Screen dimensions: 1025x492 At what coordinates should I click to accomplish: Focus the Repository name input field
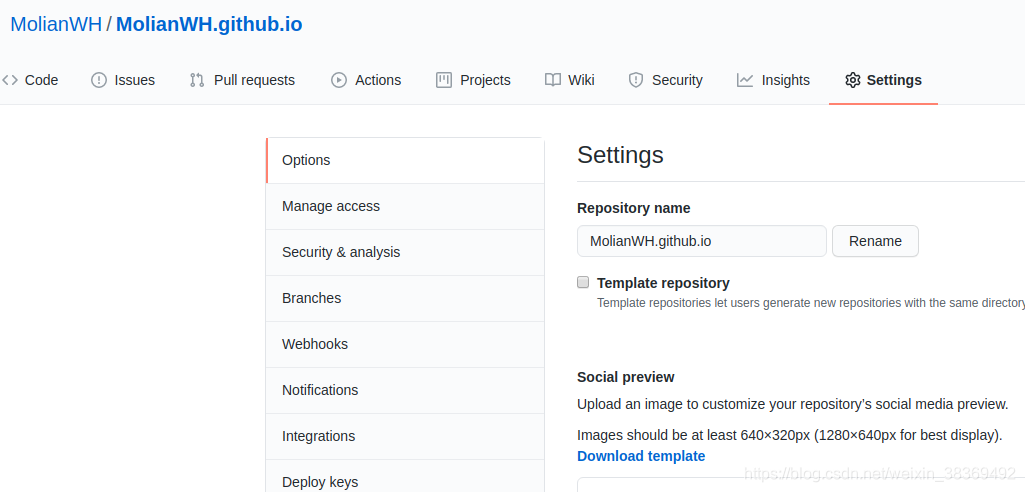702,241
